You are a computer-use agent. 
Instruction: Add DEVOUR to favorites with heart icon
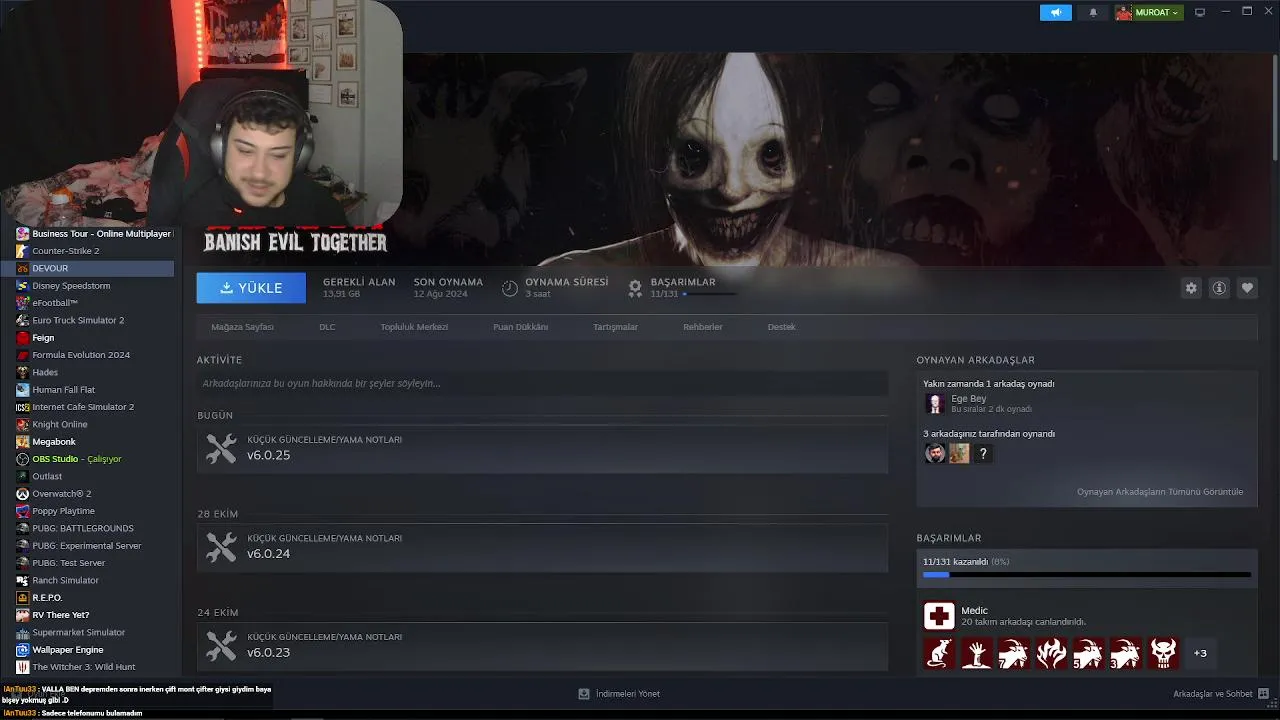(1247, 288)
